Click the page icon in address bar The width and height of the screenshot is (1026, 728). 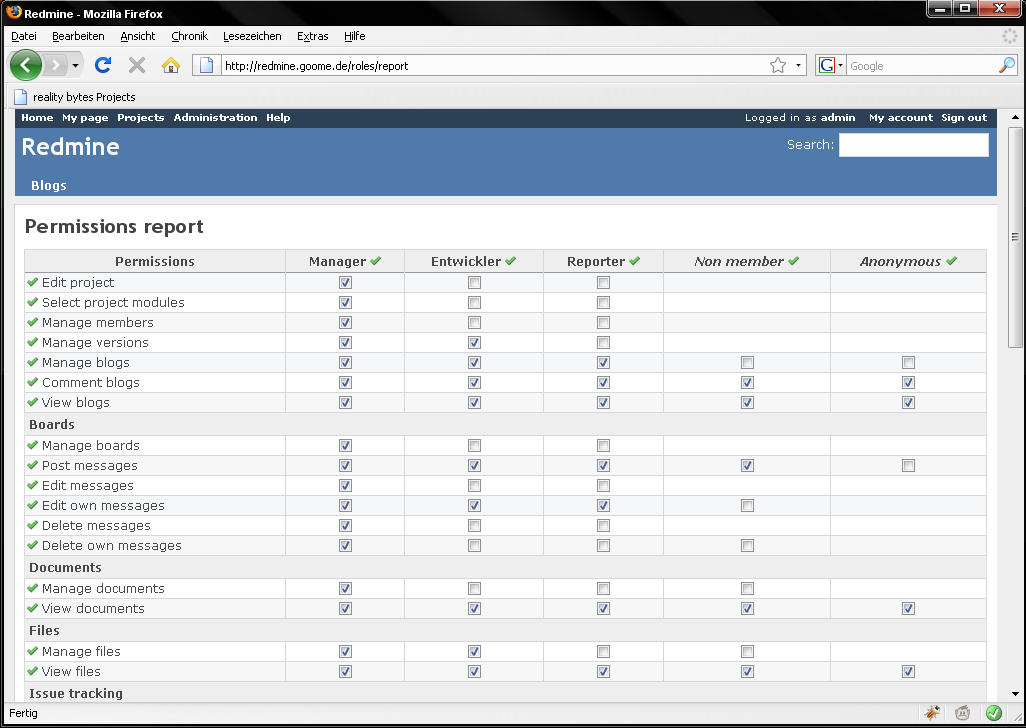206,65
